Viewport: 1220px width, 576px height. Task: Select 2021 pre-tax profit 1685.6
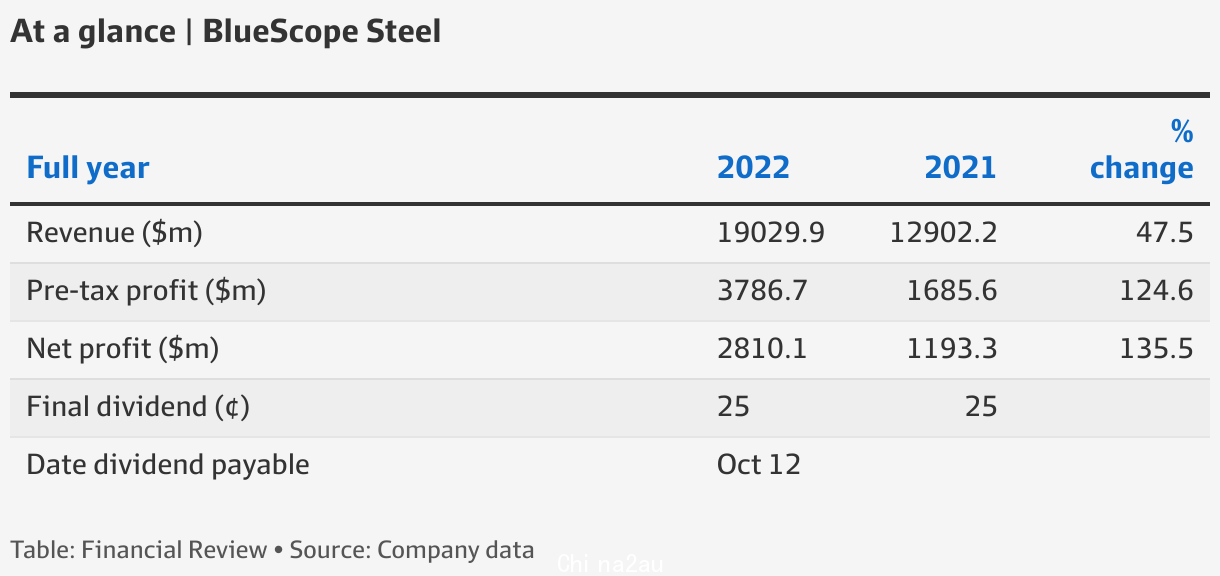pos(952,291)
